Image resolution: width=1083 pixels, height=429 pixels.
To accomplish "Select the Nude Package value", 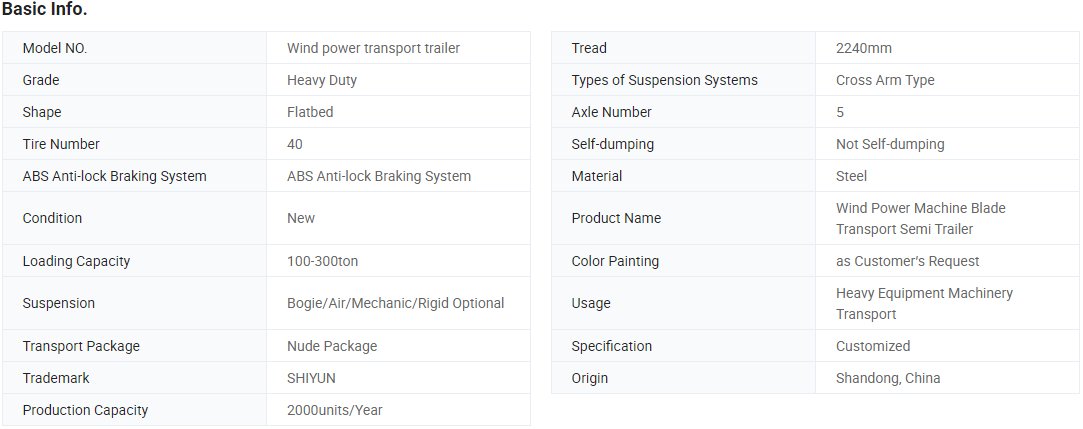I will pyautogui.click(x=332, y=346).
